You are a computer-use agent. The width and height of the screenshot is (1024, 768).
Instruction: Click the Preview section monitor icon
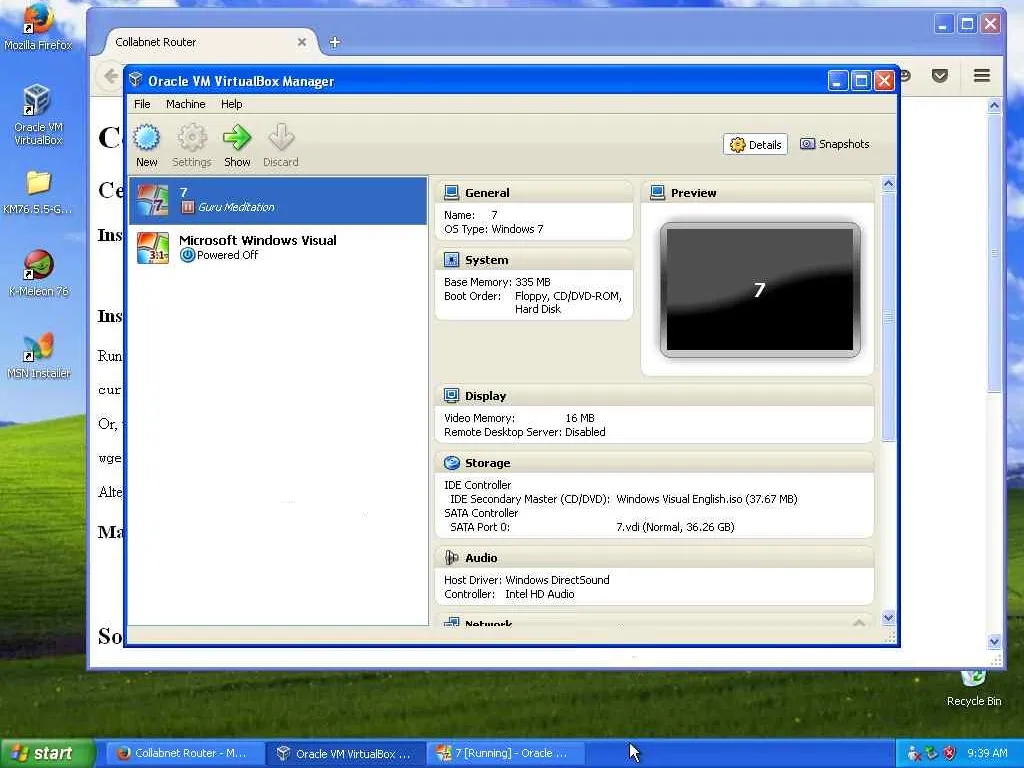pyautogui.click(x=658, y=193)
